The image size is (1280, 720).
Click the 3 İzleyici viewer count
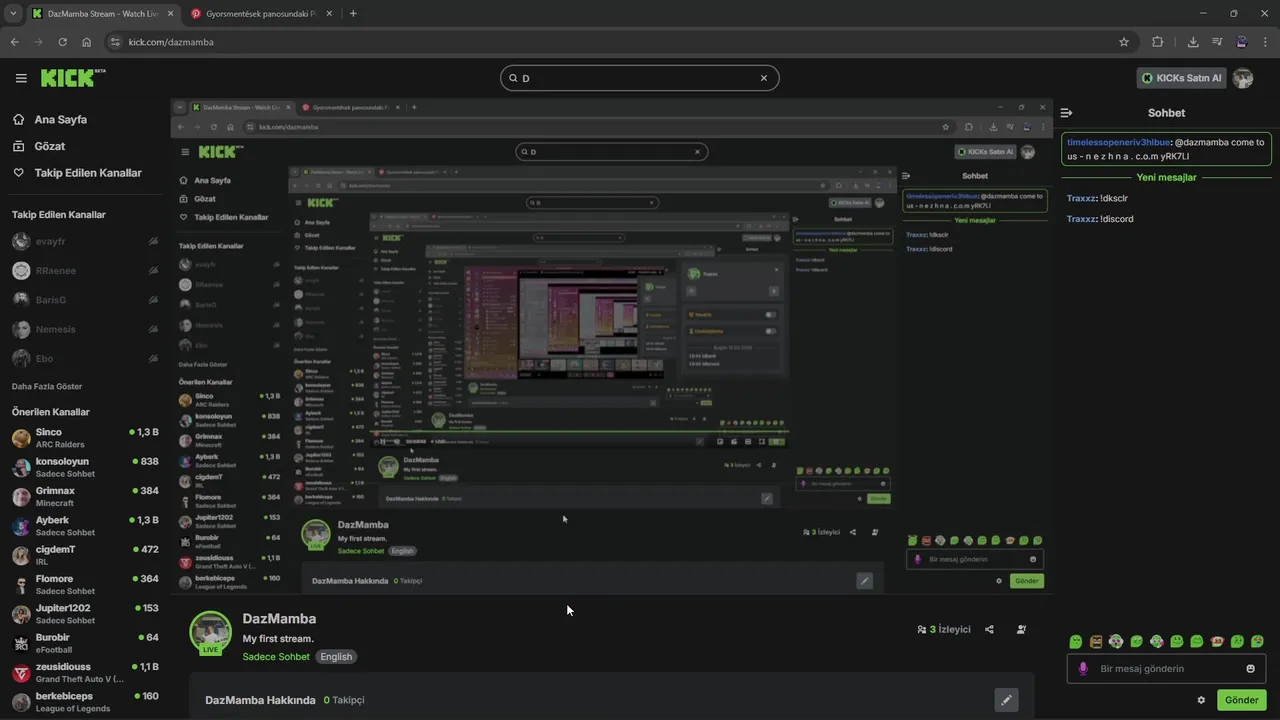pyautogui.click(x=944, y=630)
